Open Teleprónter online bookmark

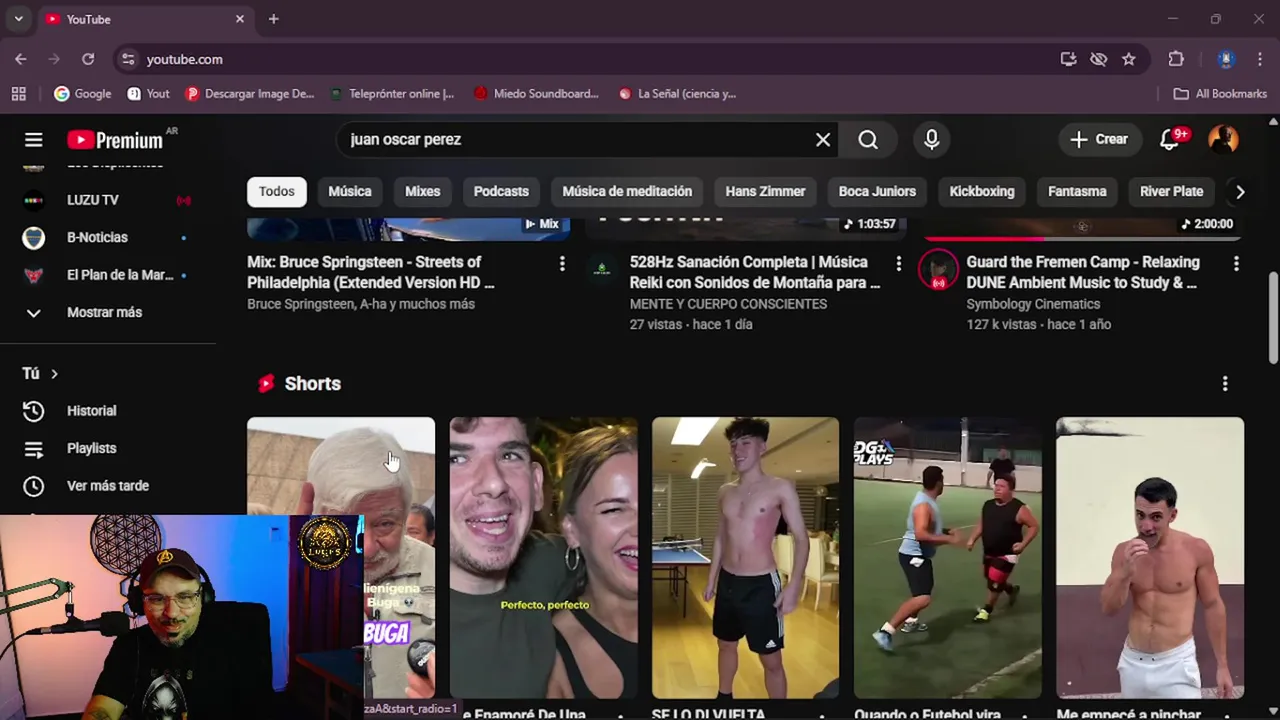392,94
